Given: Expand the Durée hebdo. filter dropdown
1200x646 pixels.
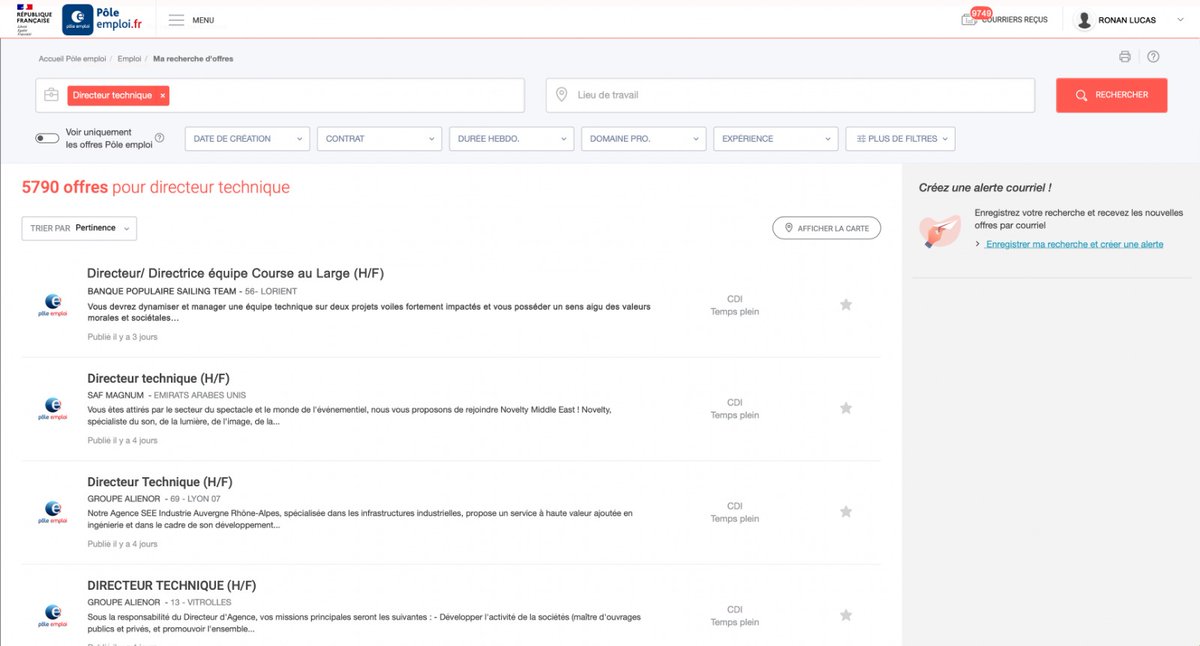Looking at the screenshot, I should 511,139.
